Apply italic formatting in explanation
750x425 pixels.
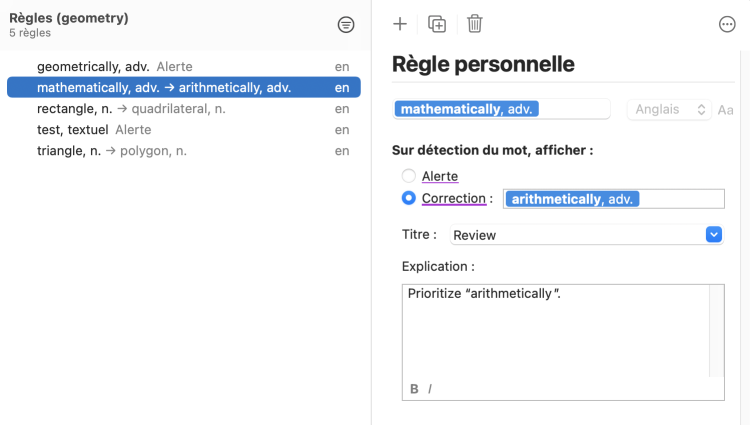(430, 389)
